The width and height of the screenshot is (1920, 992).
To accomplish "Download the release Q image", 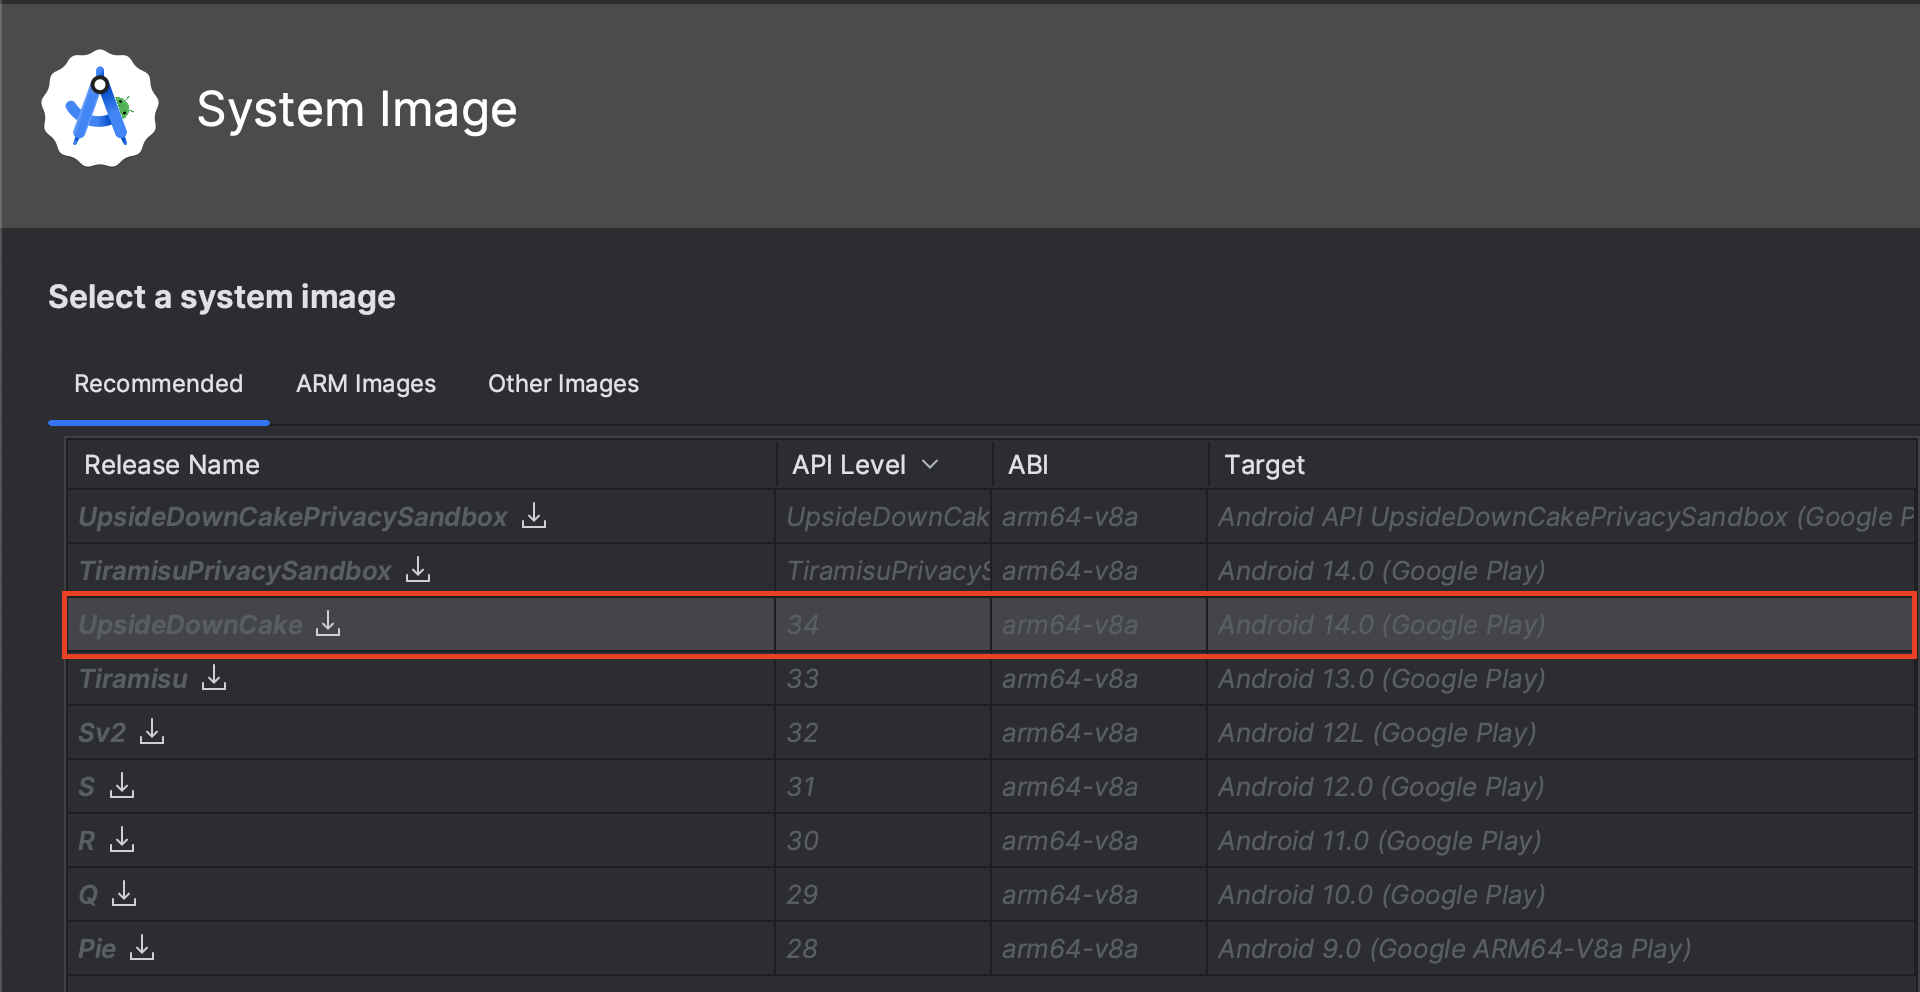I will 124,894.
